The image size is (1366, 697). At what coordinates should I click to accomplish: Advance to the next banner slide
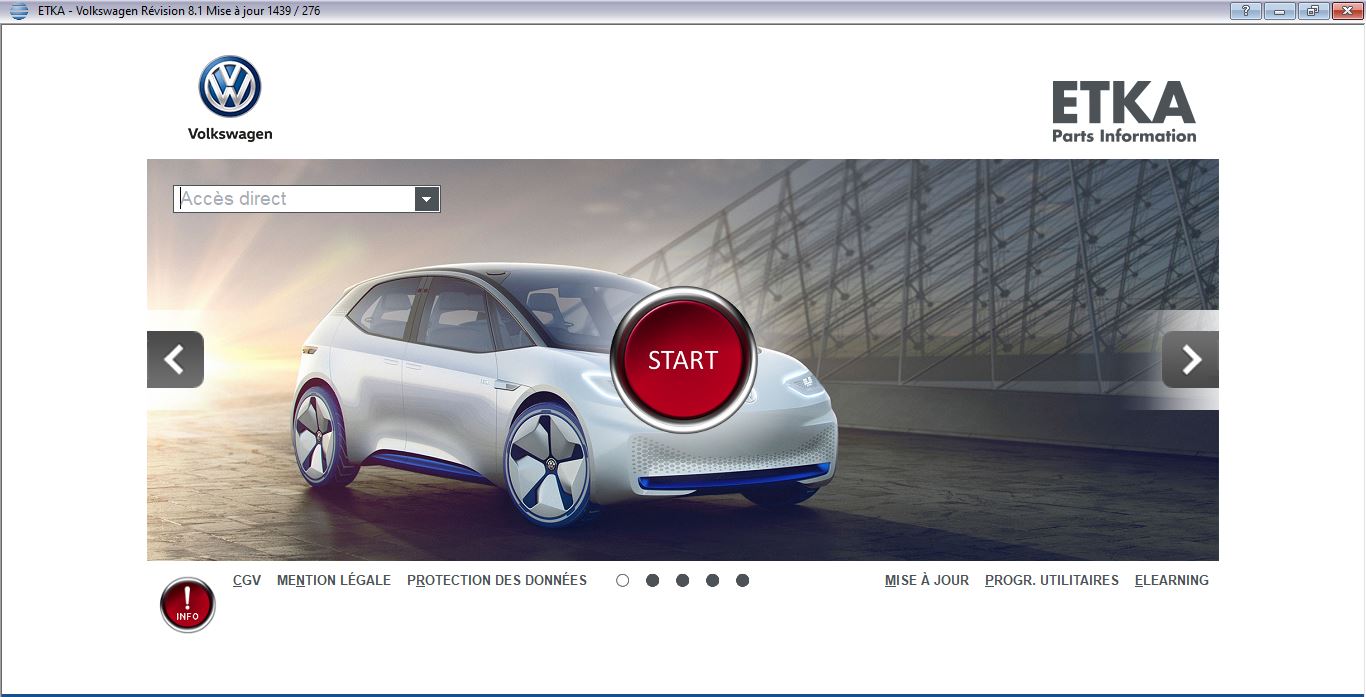[x=1190, y=359]
